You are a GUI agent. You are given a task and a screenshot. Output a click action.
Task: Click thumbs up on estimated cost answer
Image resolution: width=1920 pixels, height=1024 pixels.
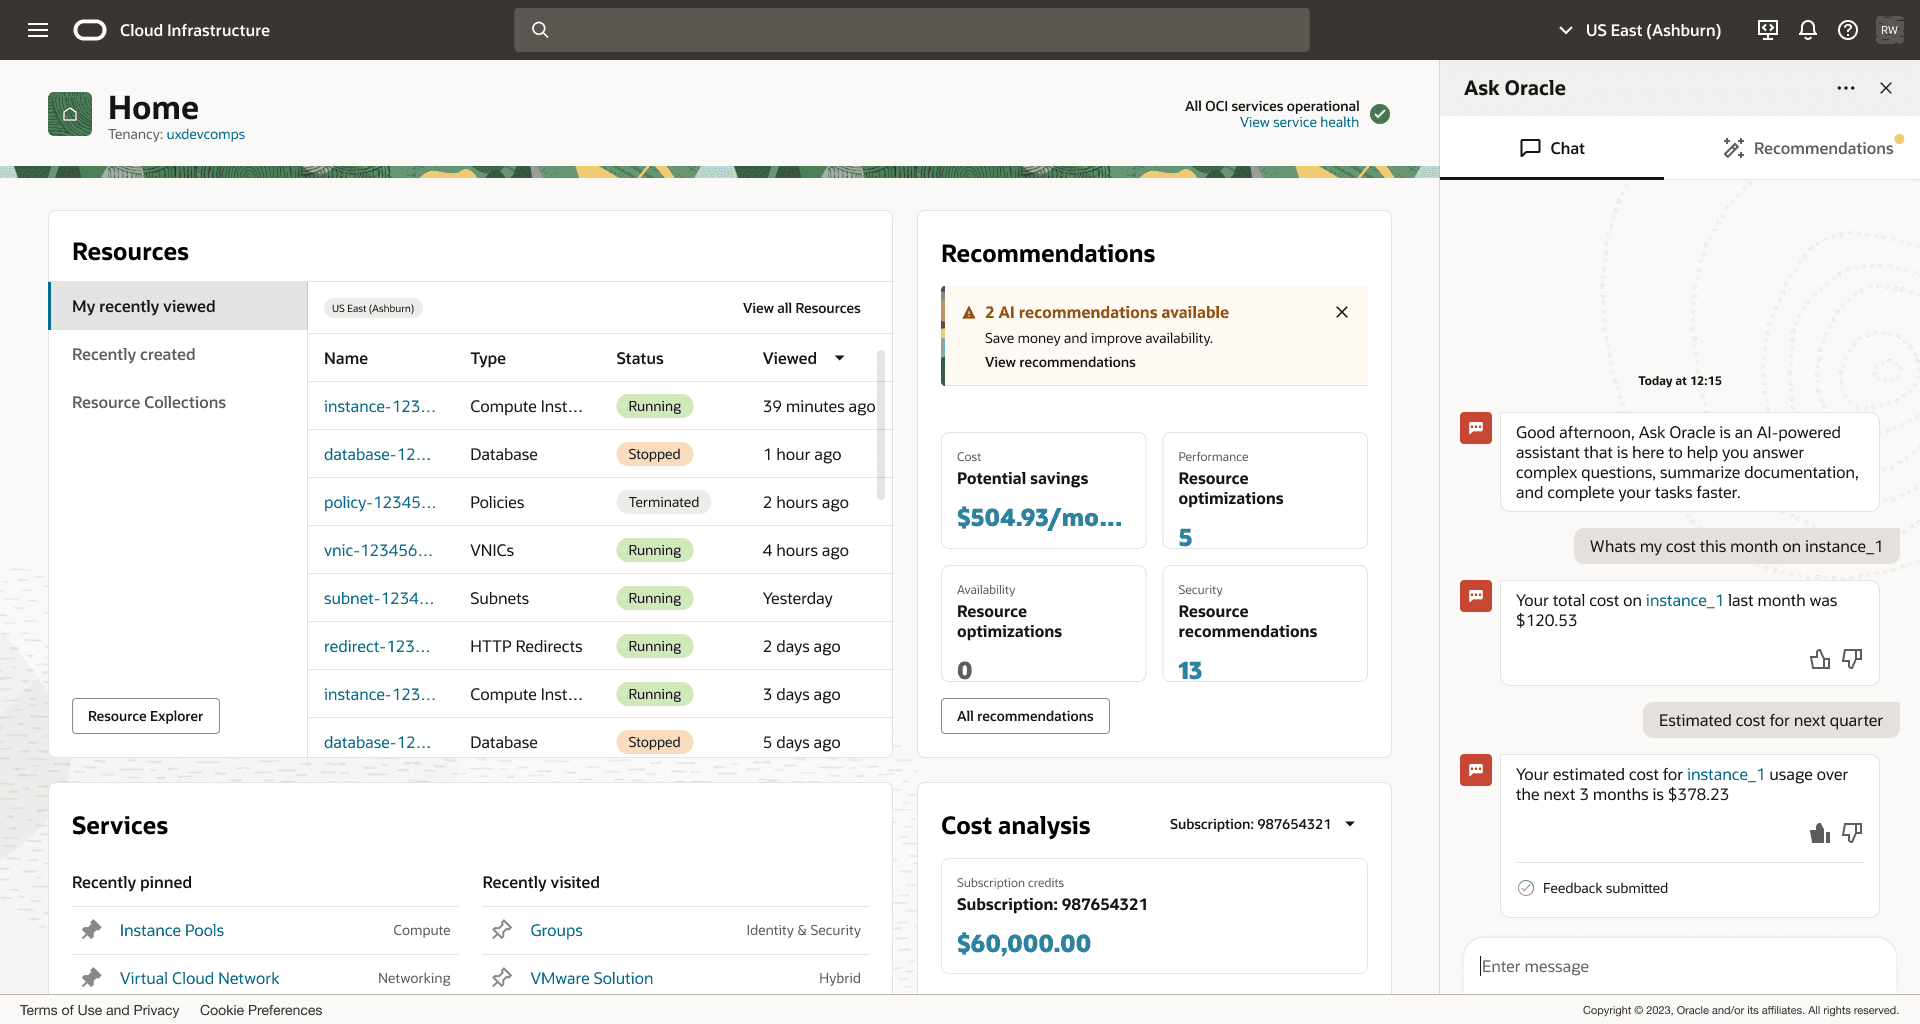pos(1820,833)
